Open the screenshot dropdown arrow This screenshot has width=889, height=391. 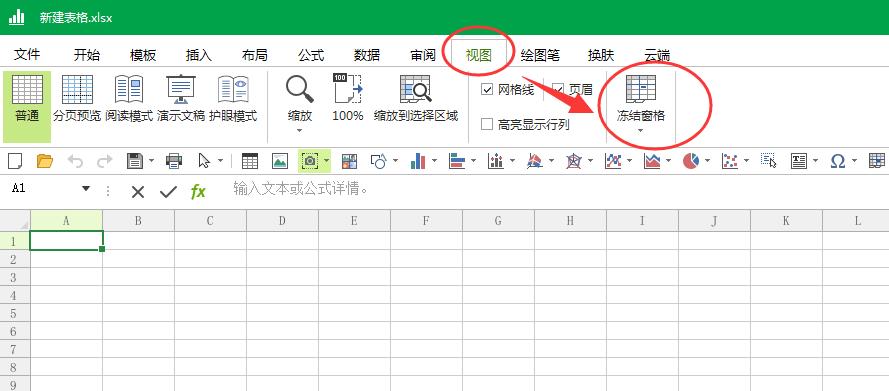pos(327,162)
